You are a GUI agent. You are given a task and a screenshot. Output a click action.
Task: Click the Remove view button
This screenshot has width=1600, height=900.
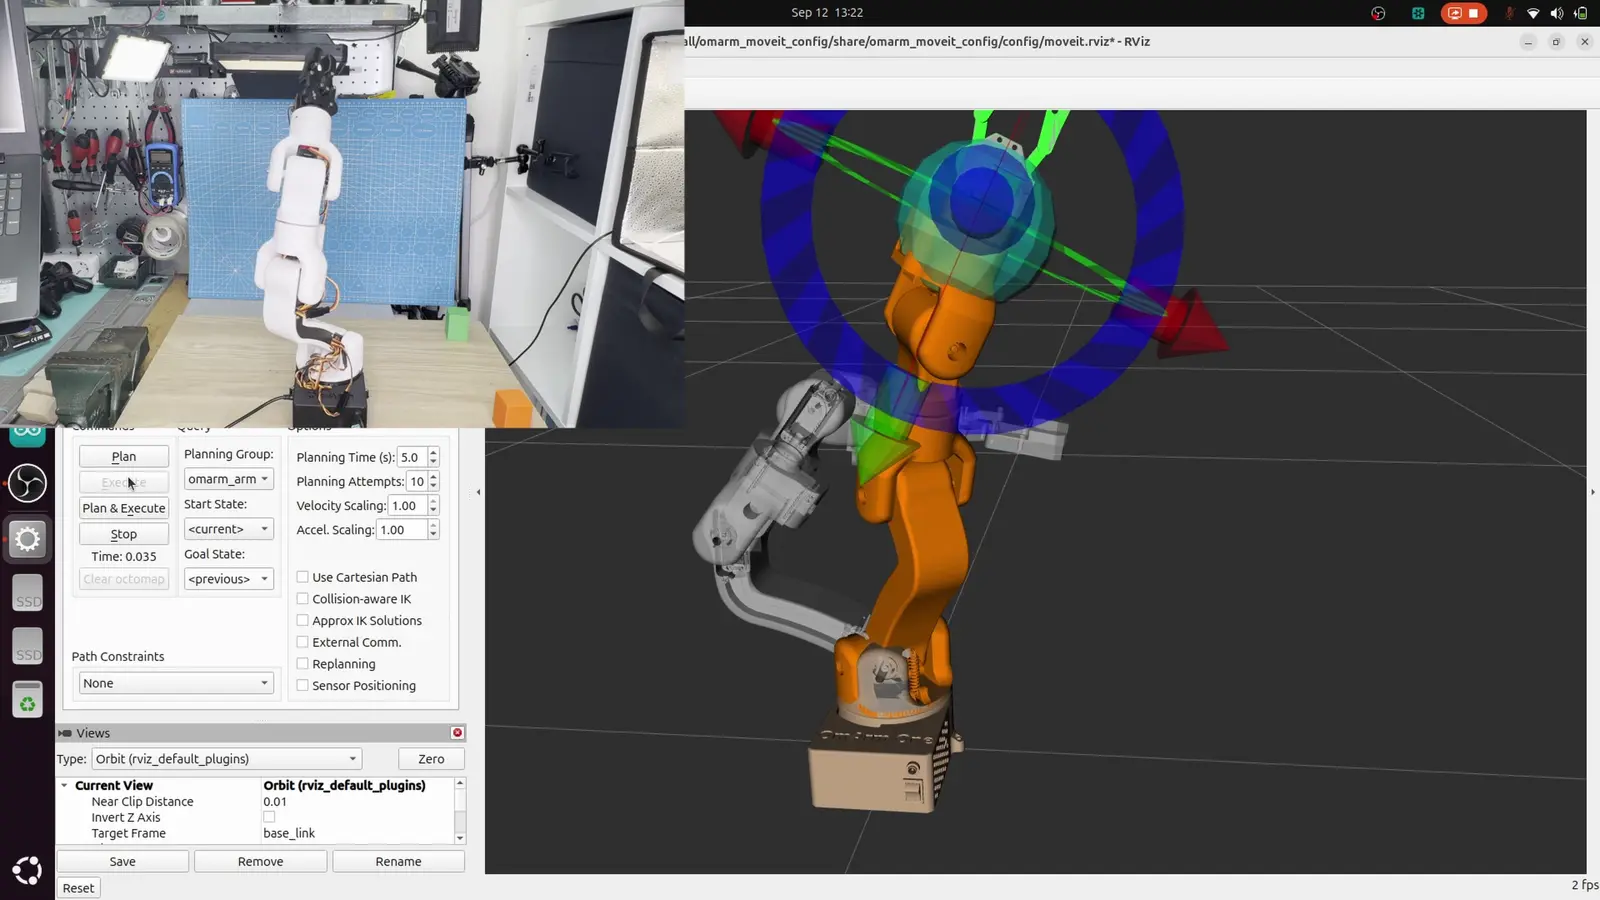pos(261,861)
